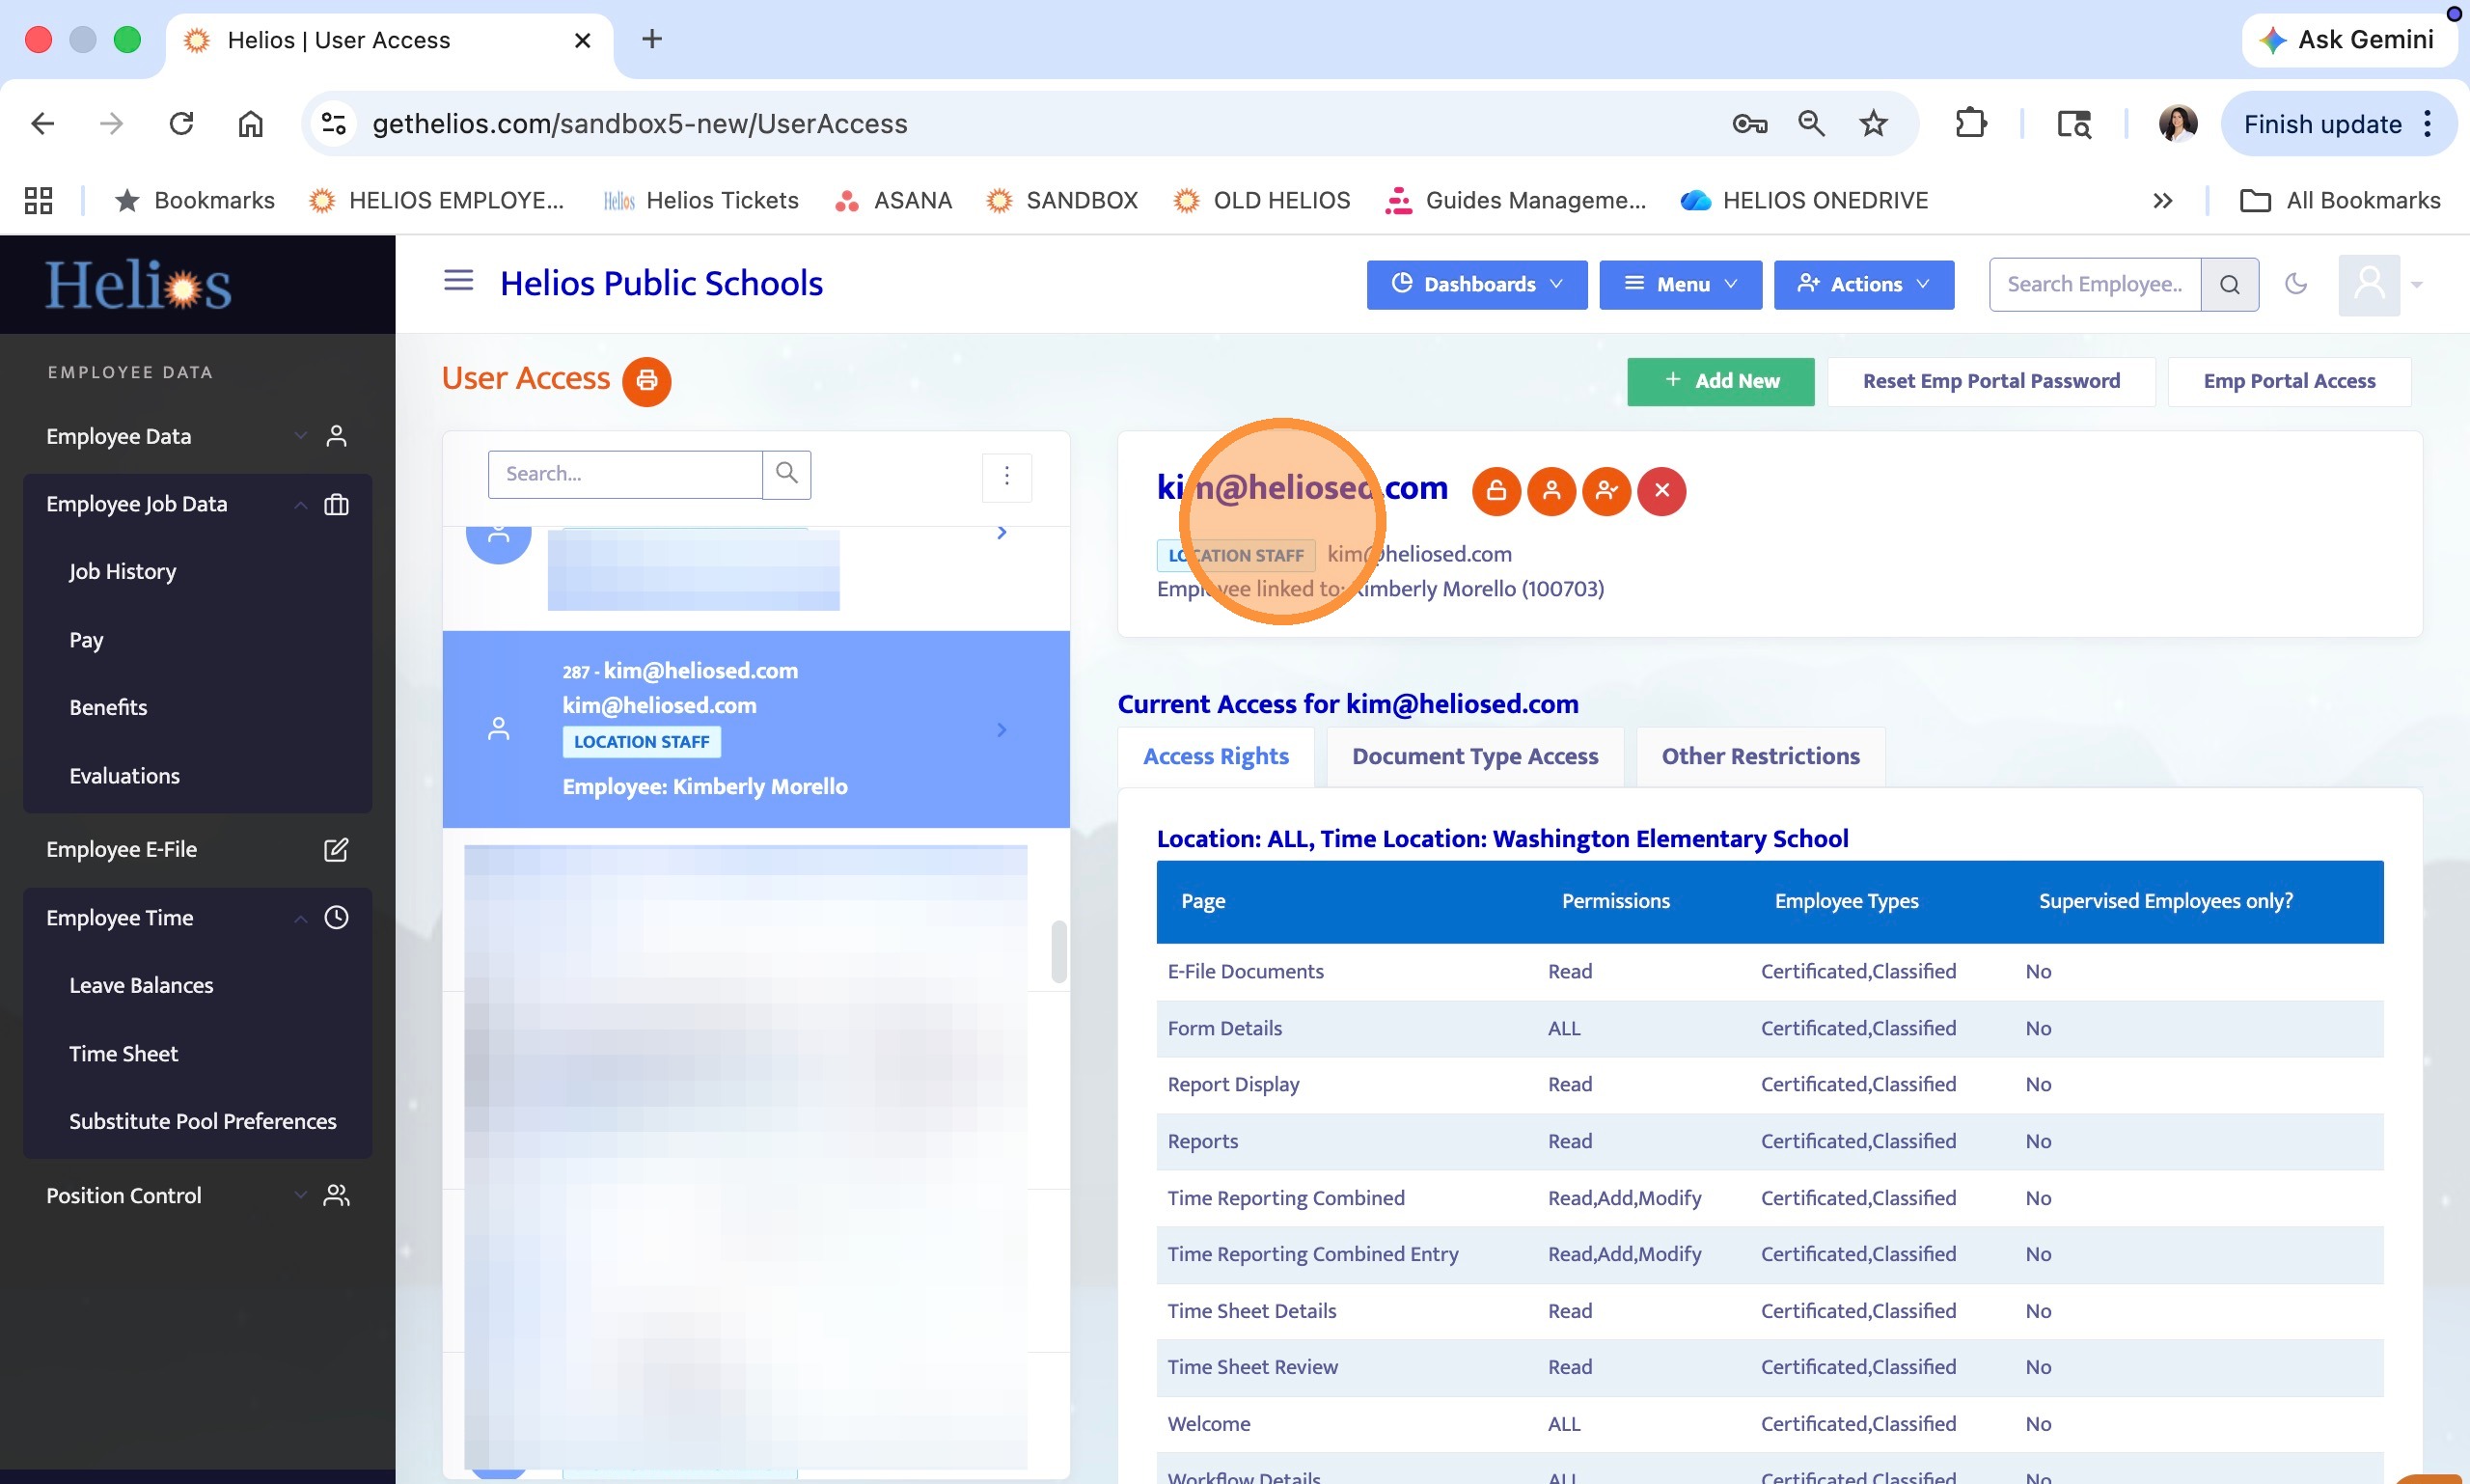Viewport: 2470px width, 1484px height.
Task: Open Benefits in sidebar
Action: click(x=108, y=708)
